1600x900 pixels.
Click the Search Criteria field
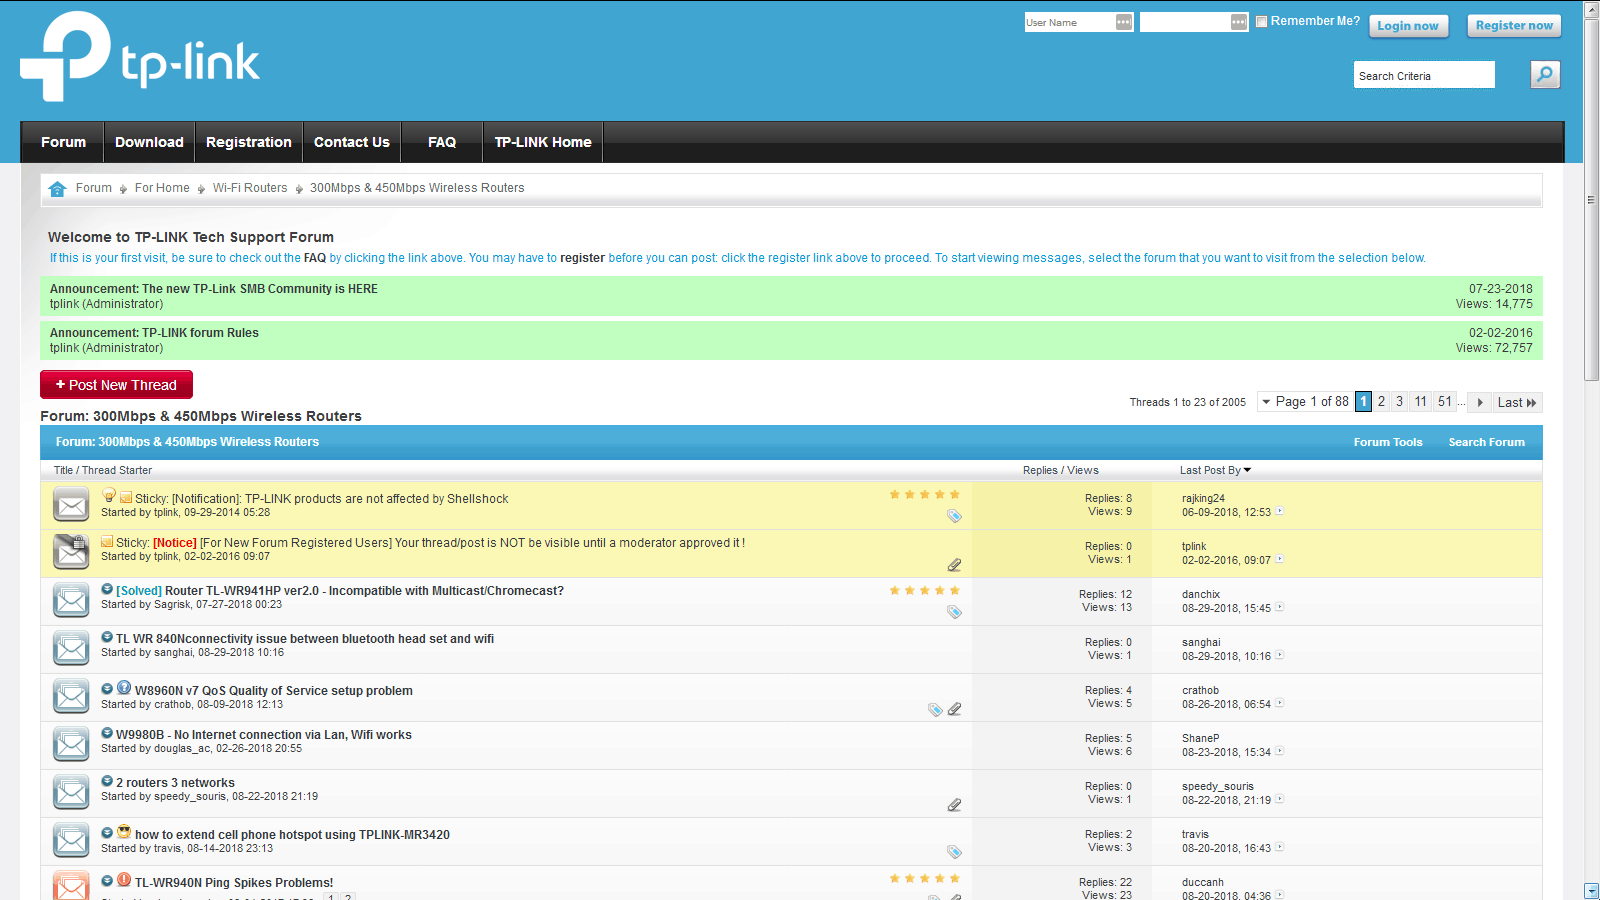[x=1424, y=75]
